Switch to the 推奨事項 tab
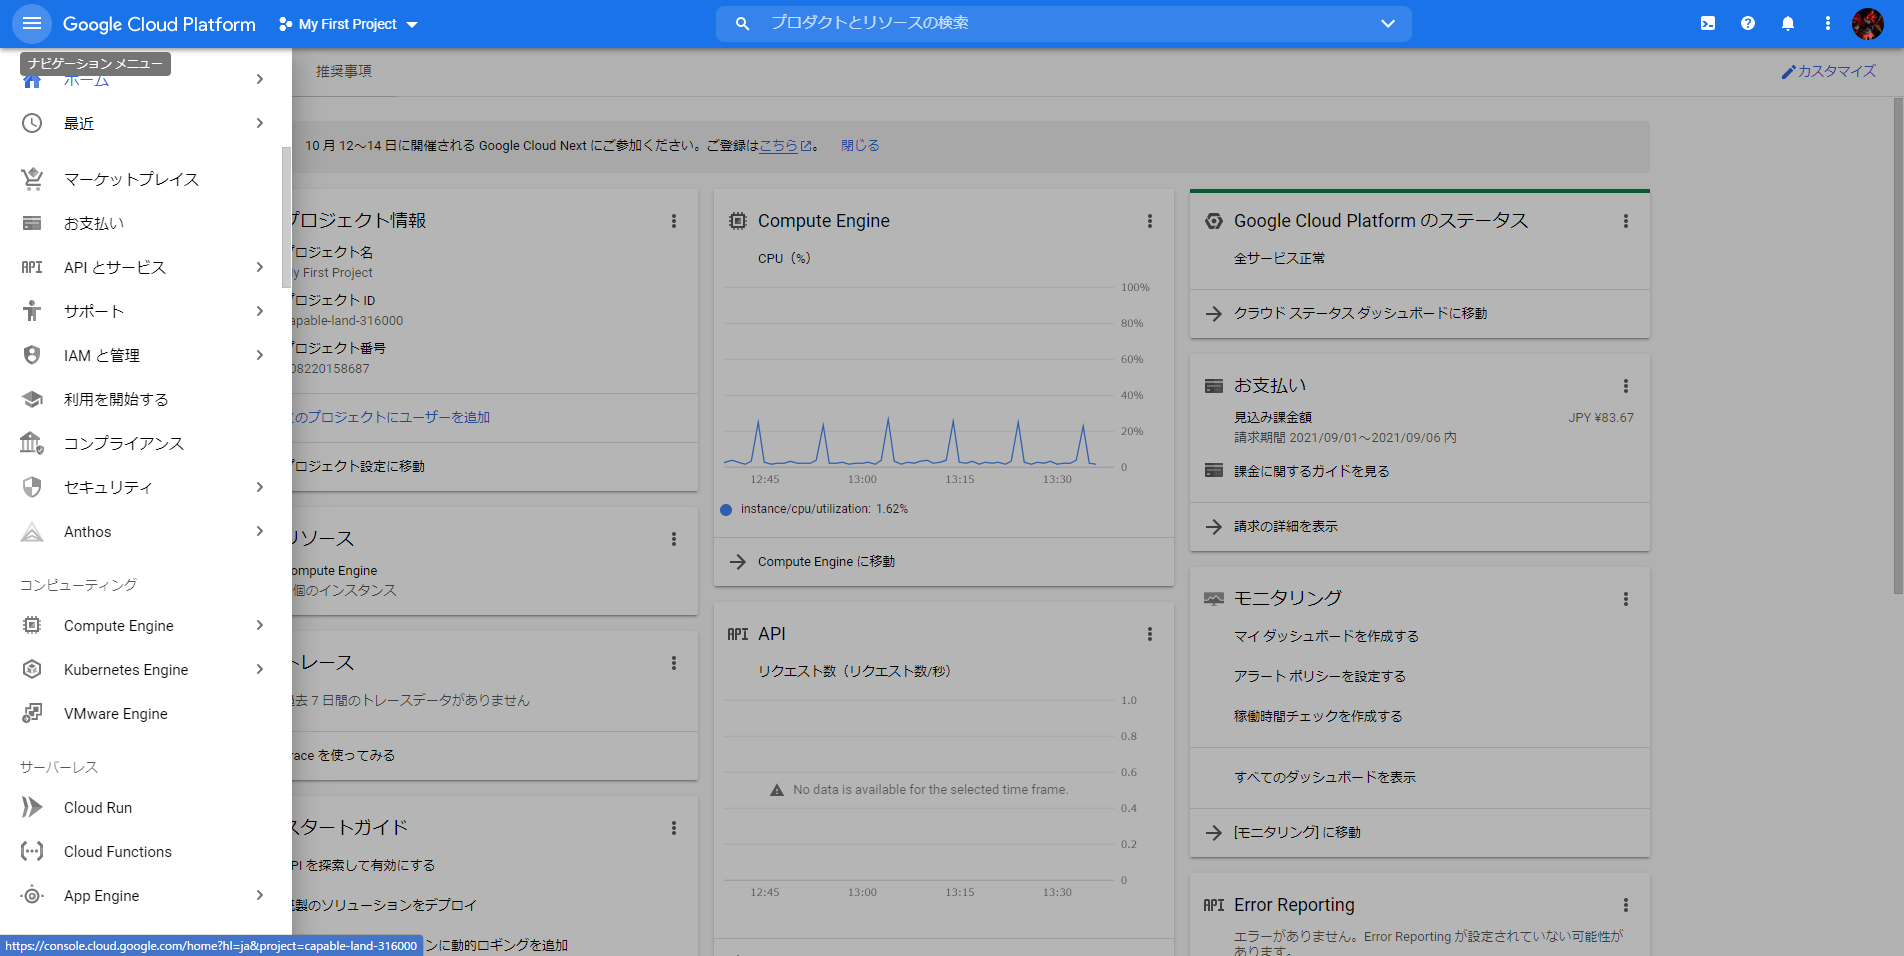This screenshot has height=956, width=1904. point(344,71)
